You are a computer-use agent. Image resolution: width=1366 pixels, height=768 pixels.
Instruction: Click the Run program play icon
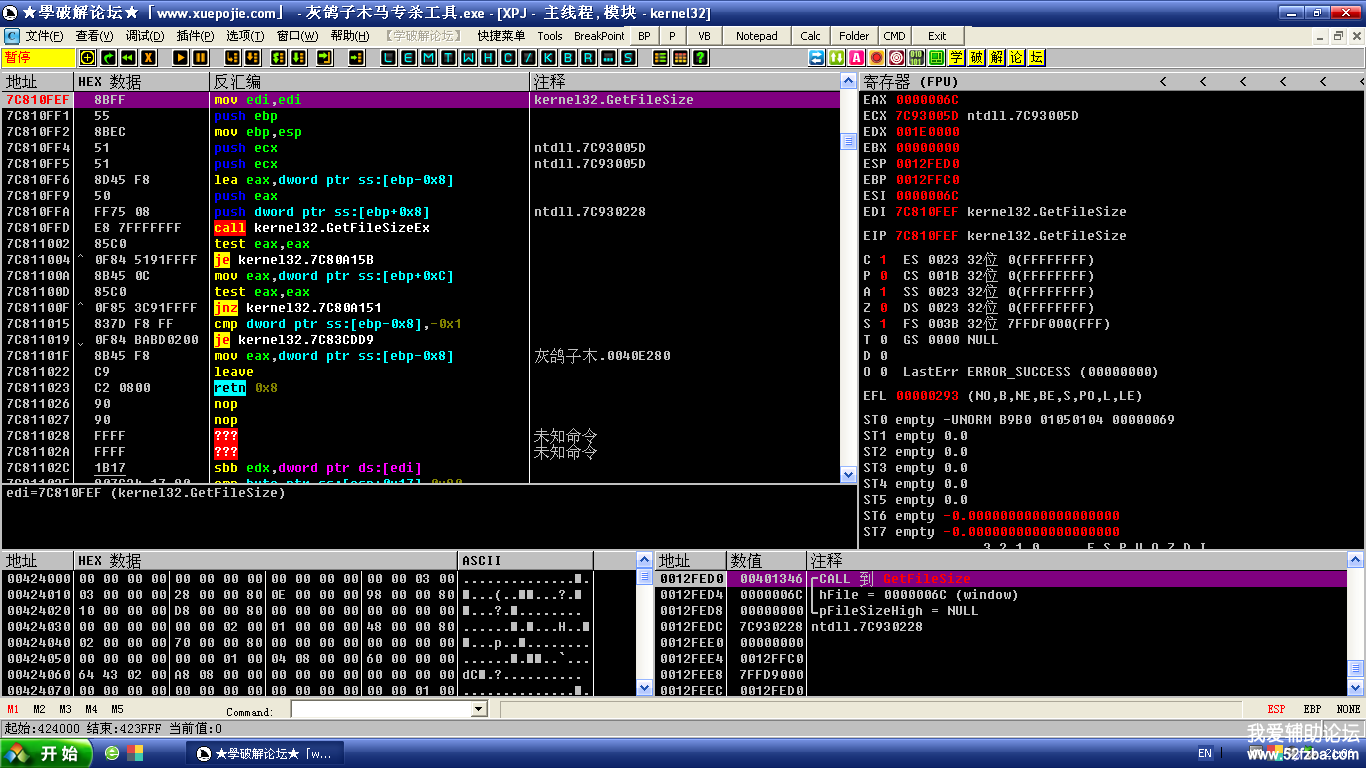click(180, 58)
